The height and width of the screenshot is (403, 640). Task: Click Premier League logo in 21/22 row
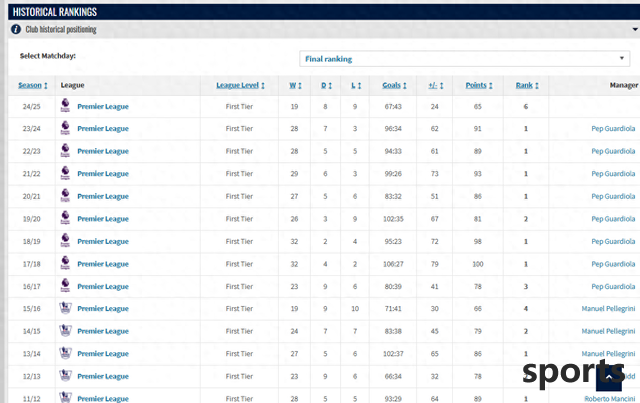pos(65,173)
